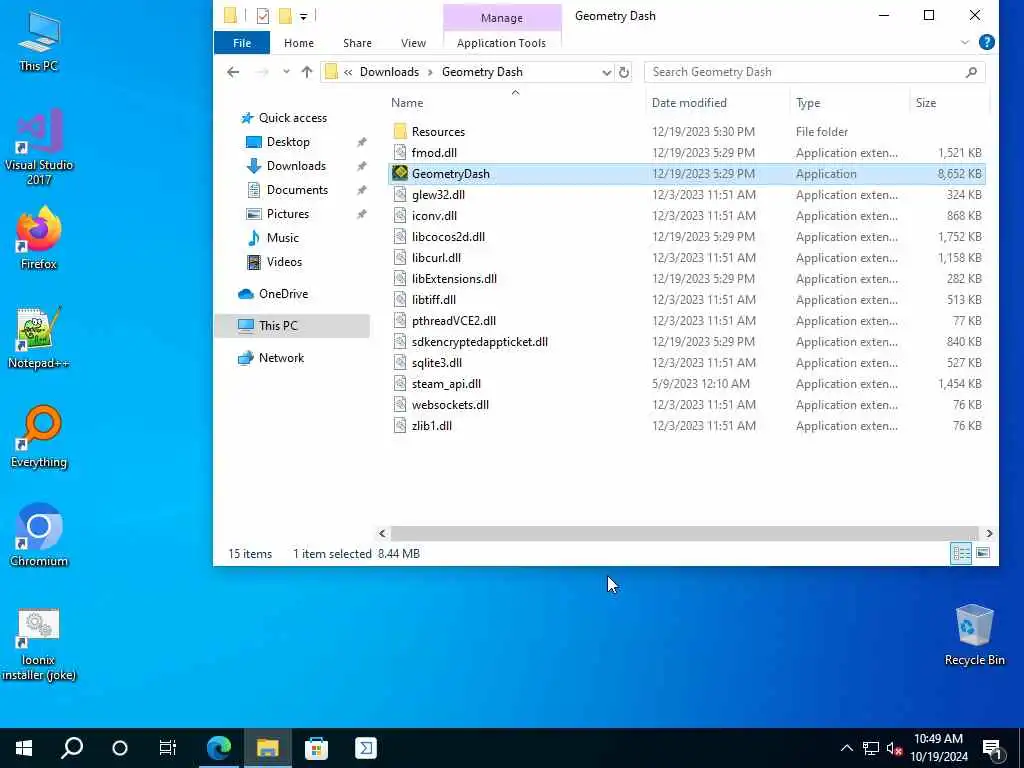Image resolution: width=1024 pixels, height=768 pixels.
Task: Unpin Documents from Quick access
Action: (x=361, y=190)
